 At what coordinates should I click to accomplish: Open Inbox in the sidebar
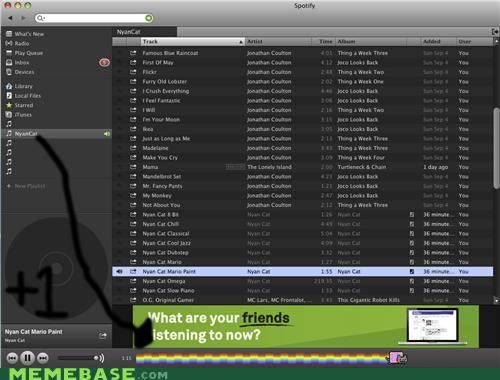22,62
